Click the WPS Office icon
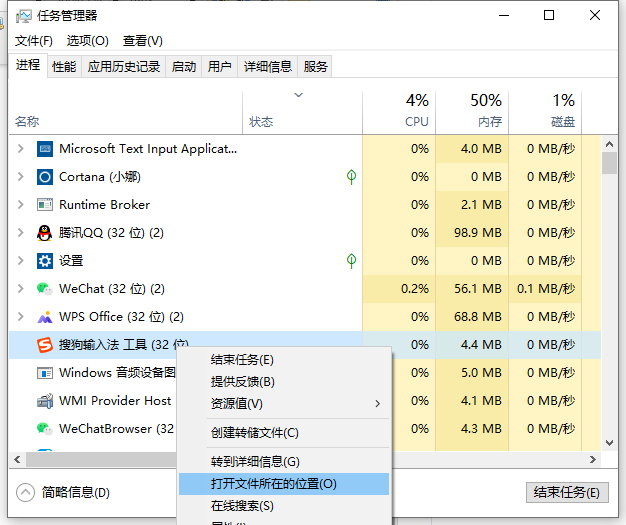The image size is (626, 525). coord(44,317)
